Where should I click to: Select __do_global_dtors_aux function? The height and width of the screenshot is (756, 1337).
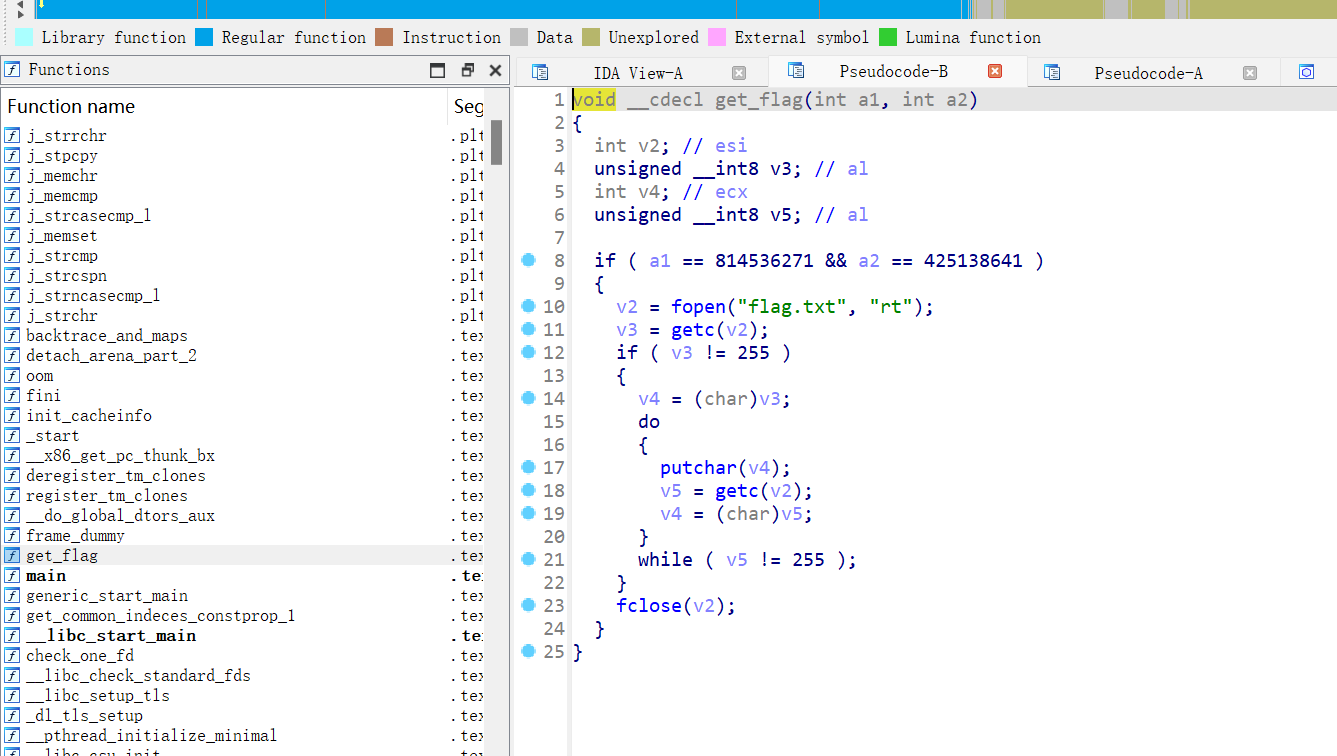pyautogui.click(x=243, y=516)
